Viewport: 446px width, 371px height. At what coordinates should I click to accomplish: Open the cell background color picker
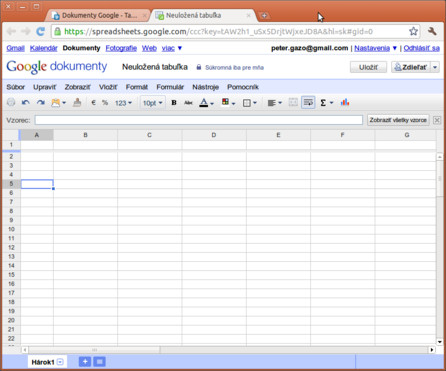(228, 103)
